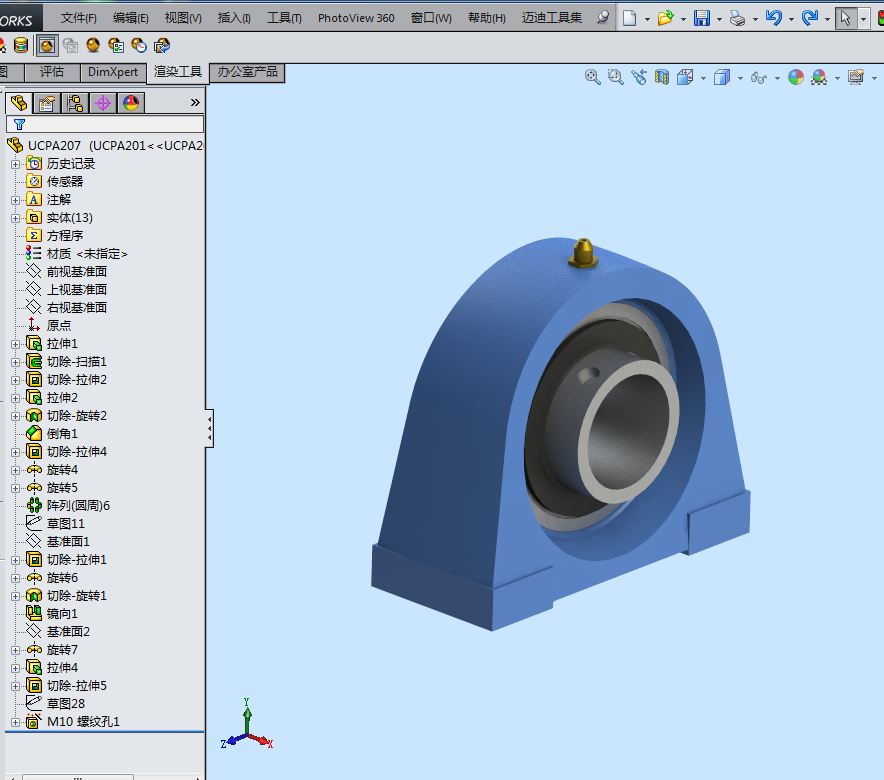Open the 编辑(E) menu
The width and height of the screenshot is (884, 780).
pyautogui.click(x=130, y=18)
